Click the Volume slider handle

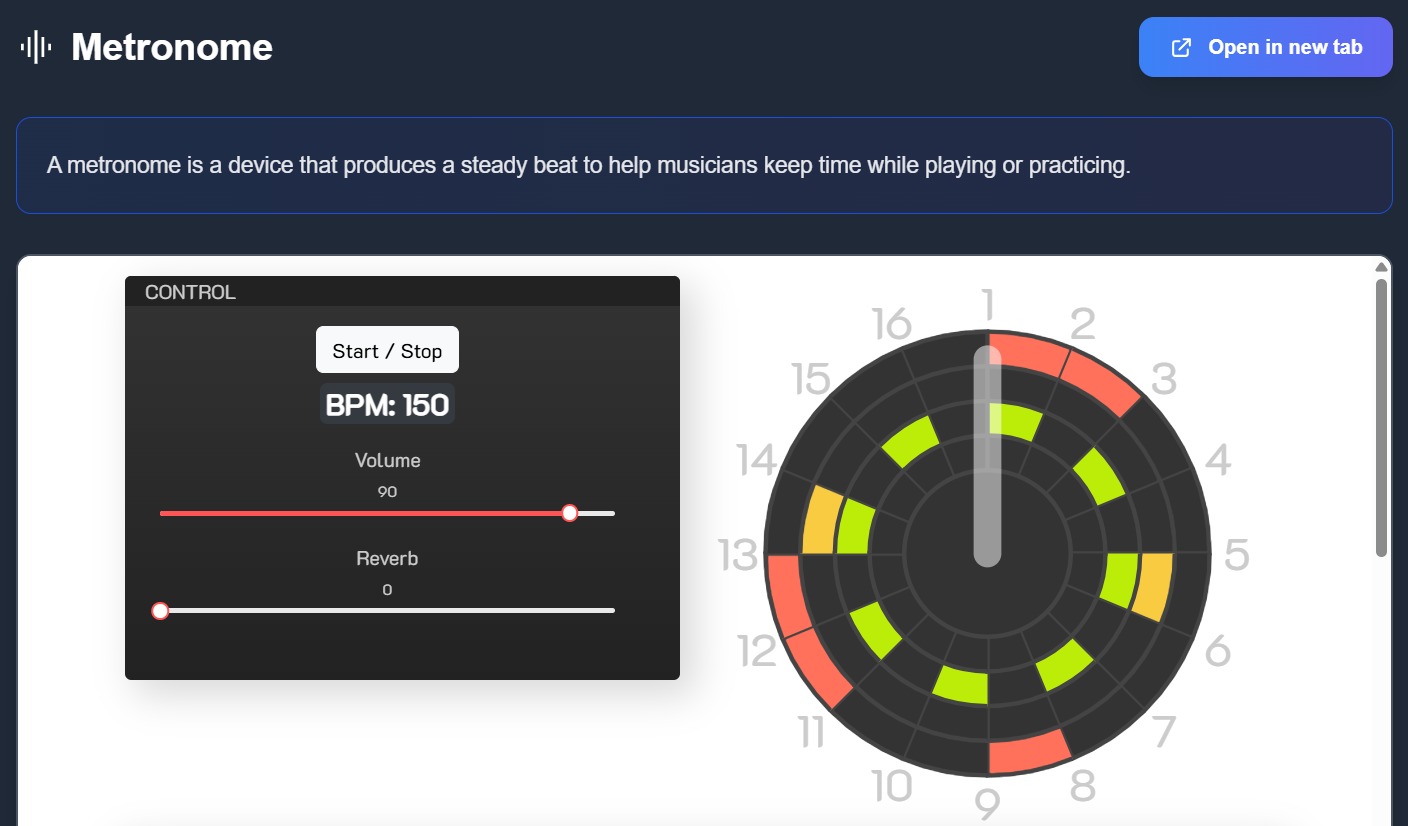coord(570,513)
